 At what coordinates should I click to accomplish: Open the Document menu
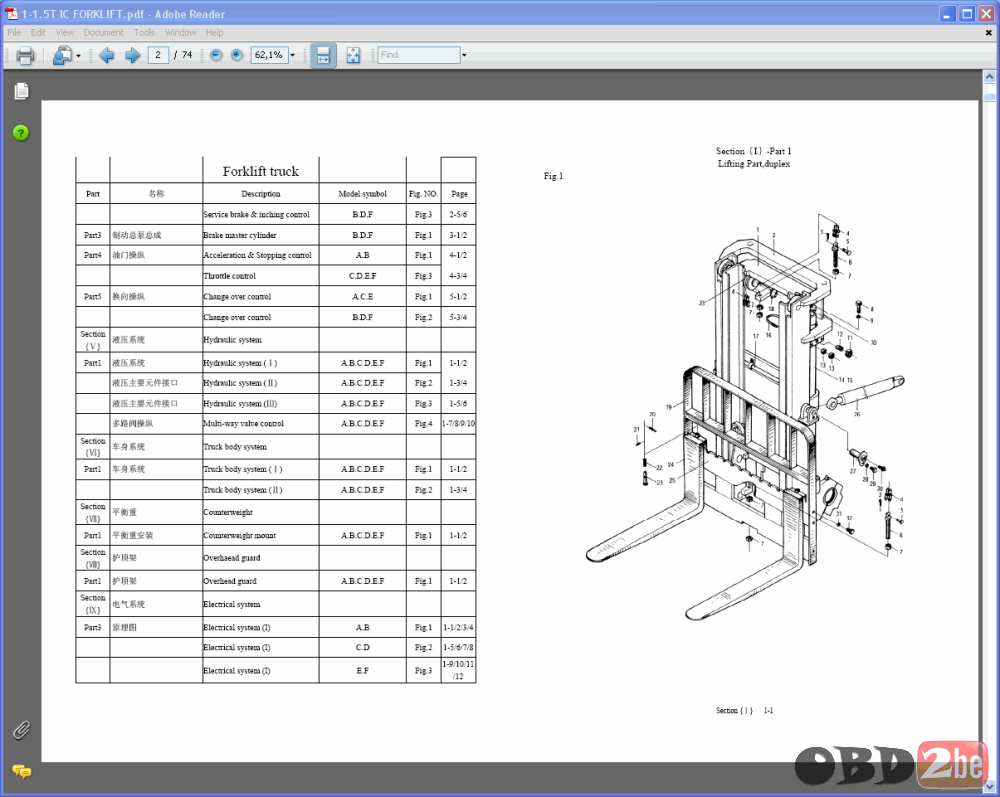point(103,33)
